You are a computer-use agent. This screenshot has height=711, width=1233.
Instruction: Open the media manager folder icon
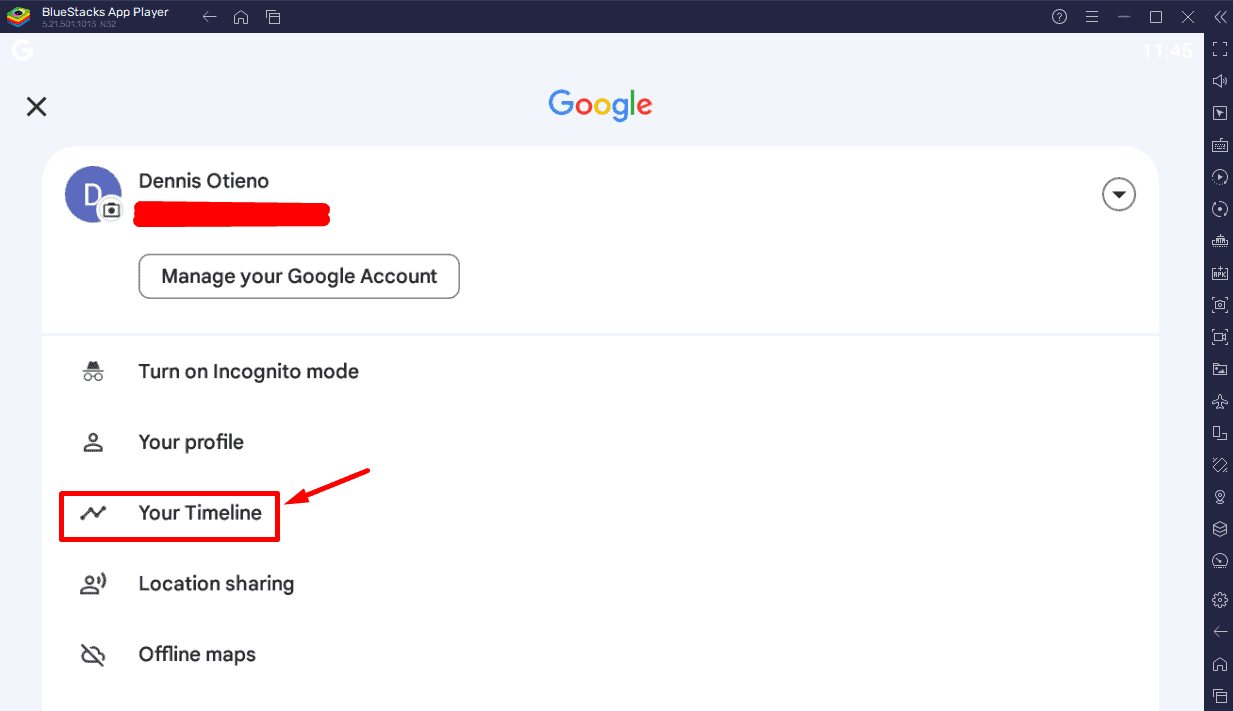click(1219, 369)
